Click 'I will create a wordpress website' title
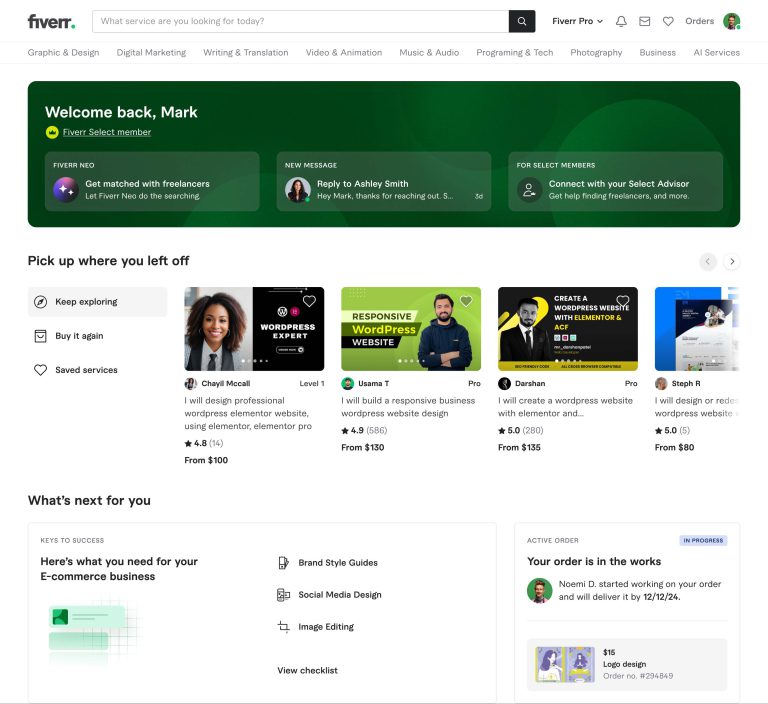768x704 pixels. [565, 407]
